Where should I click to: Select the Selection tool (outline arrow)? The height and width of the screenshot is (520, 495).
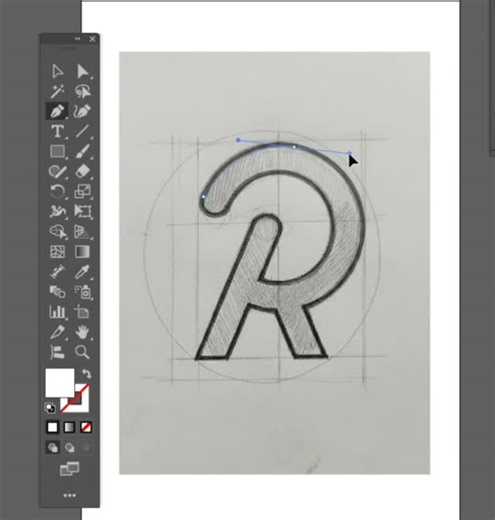pos(57,71)
